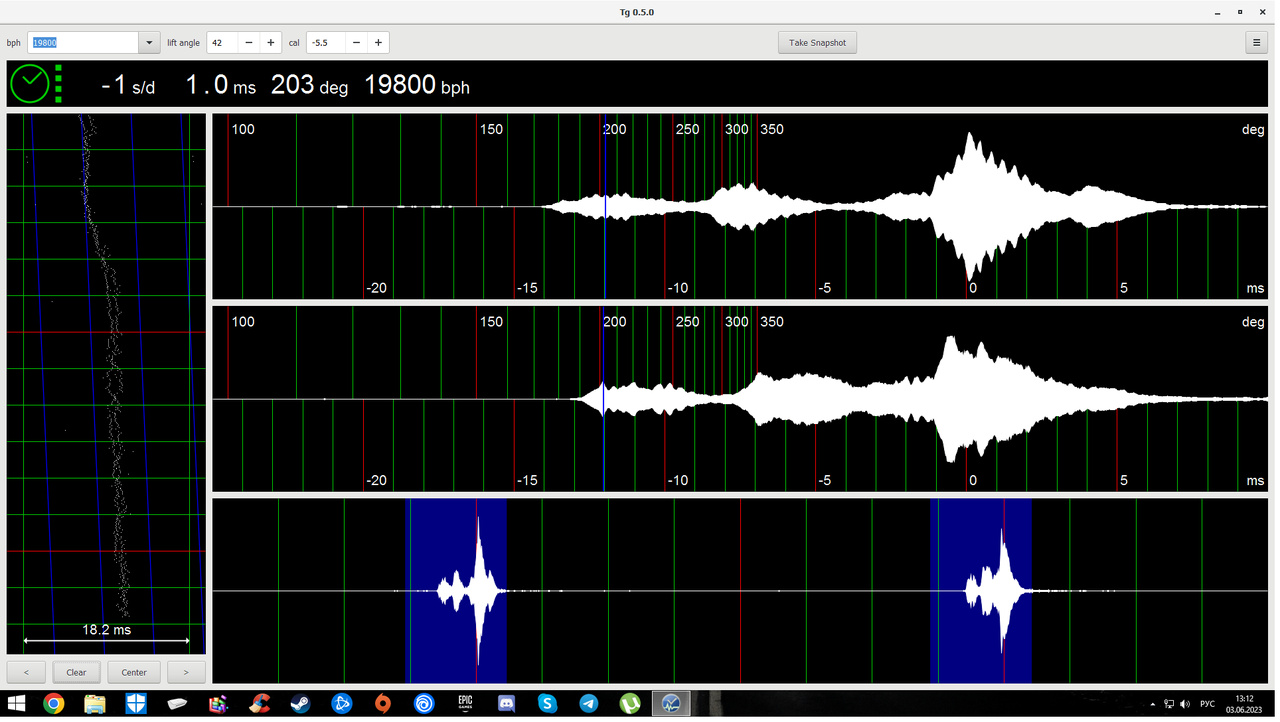Open the hamburger menu button
The height and width of the screenshot is (722, 1280).
tap(1257, 43)
